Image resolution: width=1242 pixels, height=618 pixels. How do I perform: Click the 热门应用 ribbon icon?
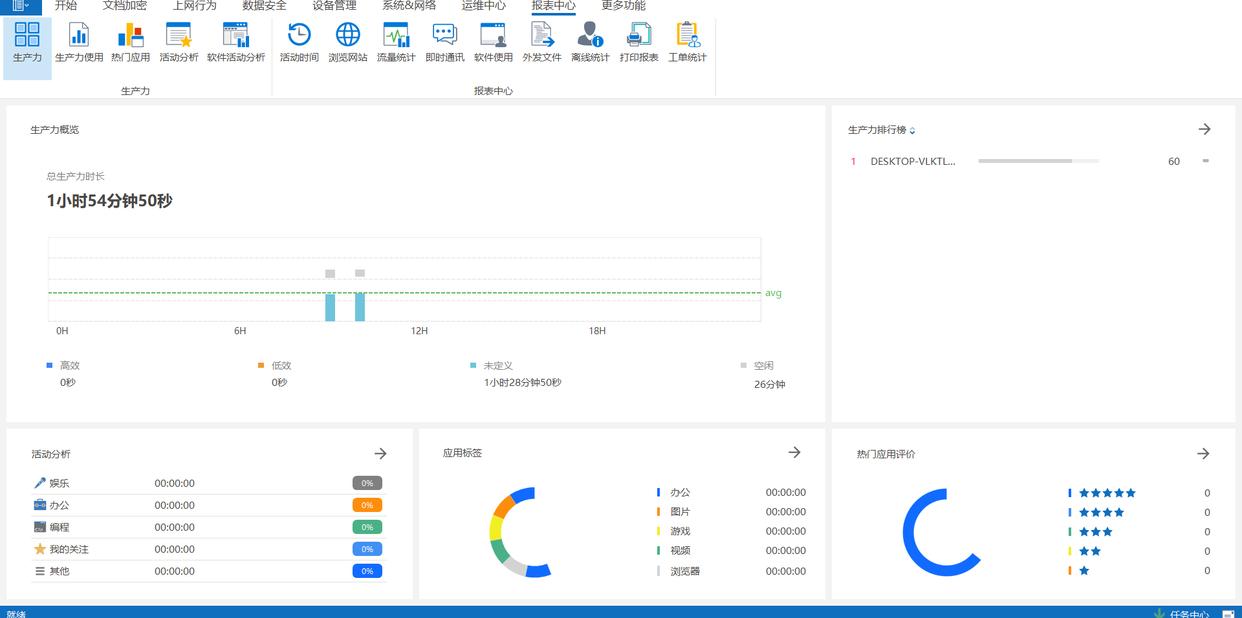(130, 42)
